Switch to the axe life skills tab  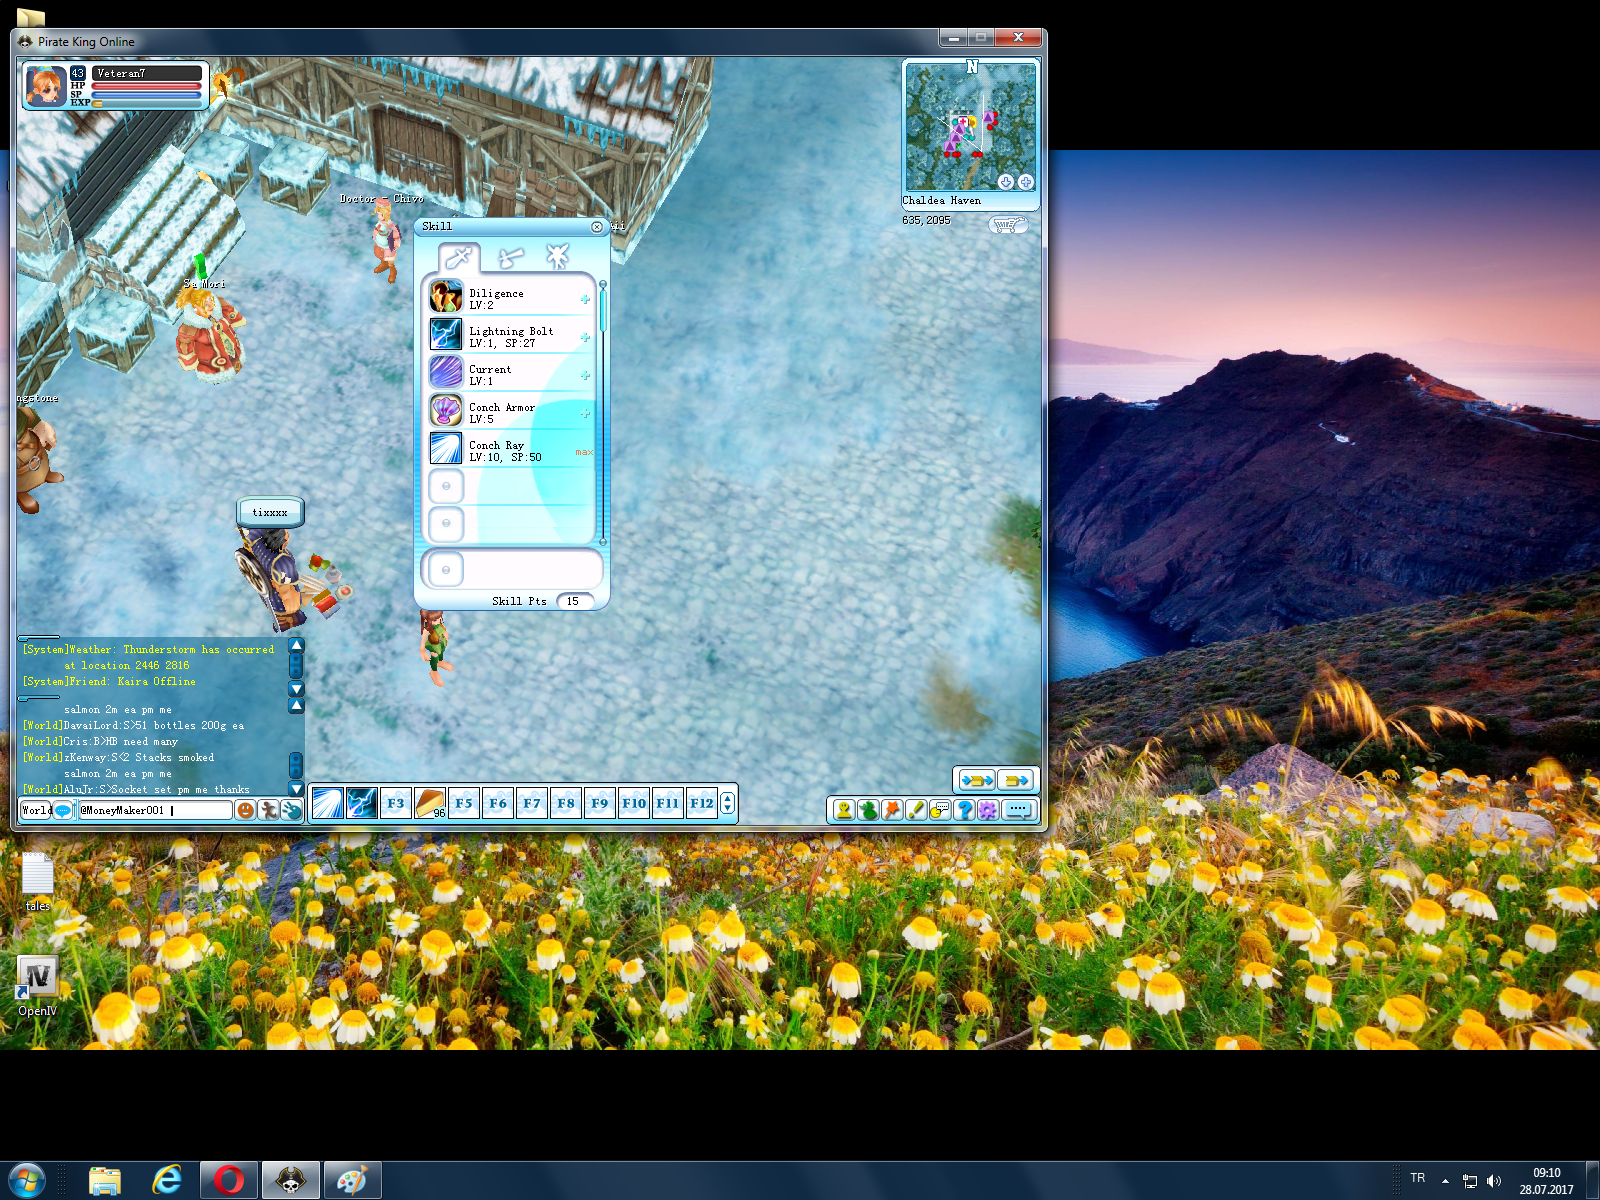coord(510,257)
